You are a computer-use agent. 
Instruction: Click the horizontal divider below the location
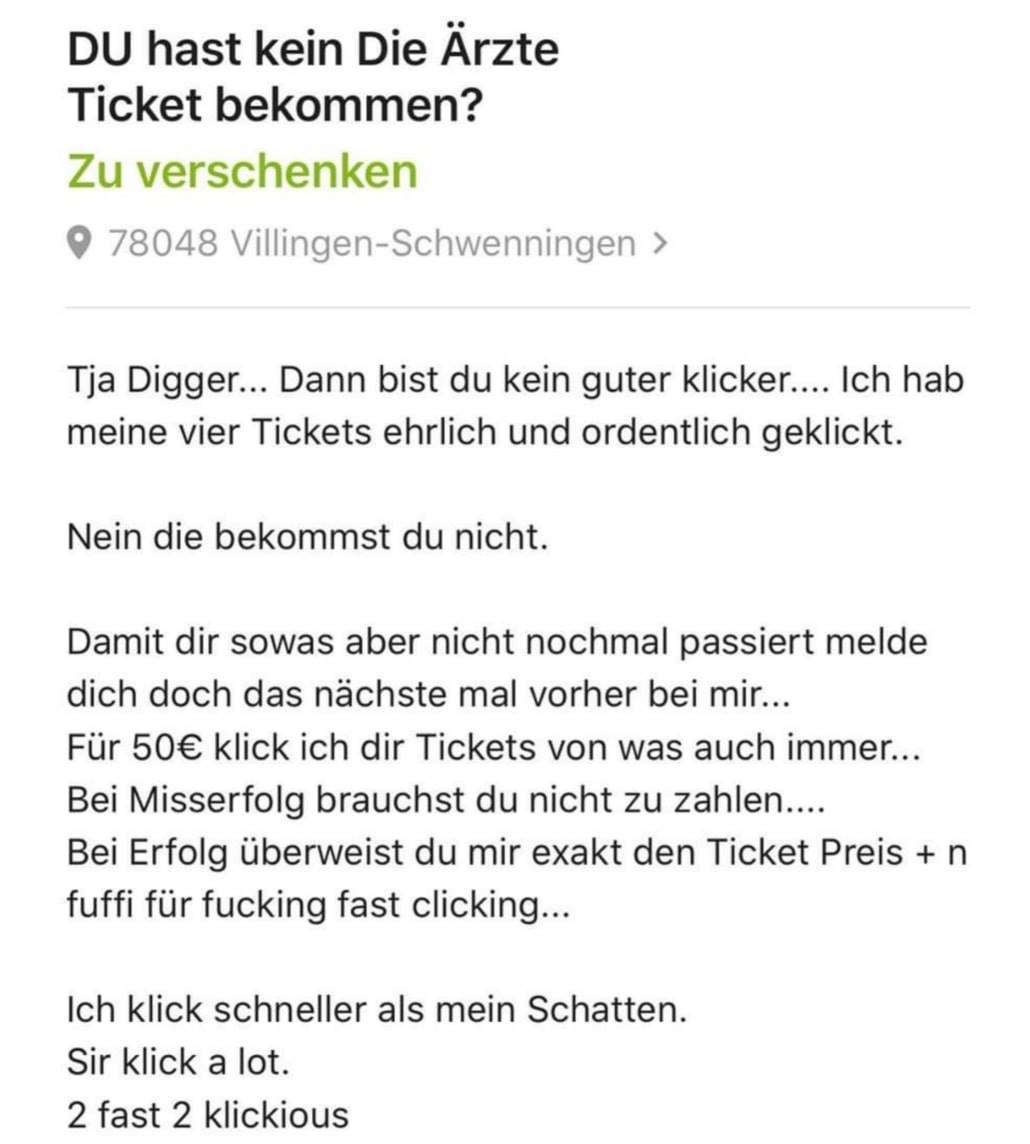[x=518, y=308]
